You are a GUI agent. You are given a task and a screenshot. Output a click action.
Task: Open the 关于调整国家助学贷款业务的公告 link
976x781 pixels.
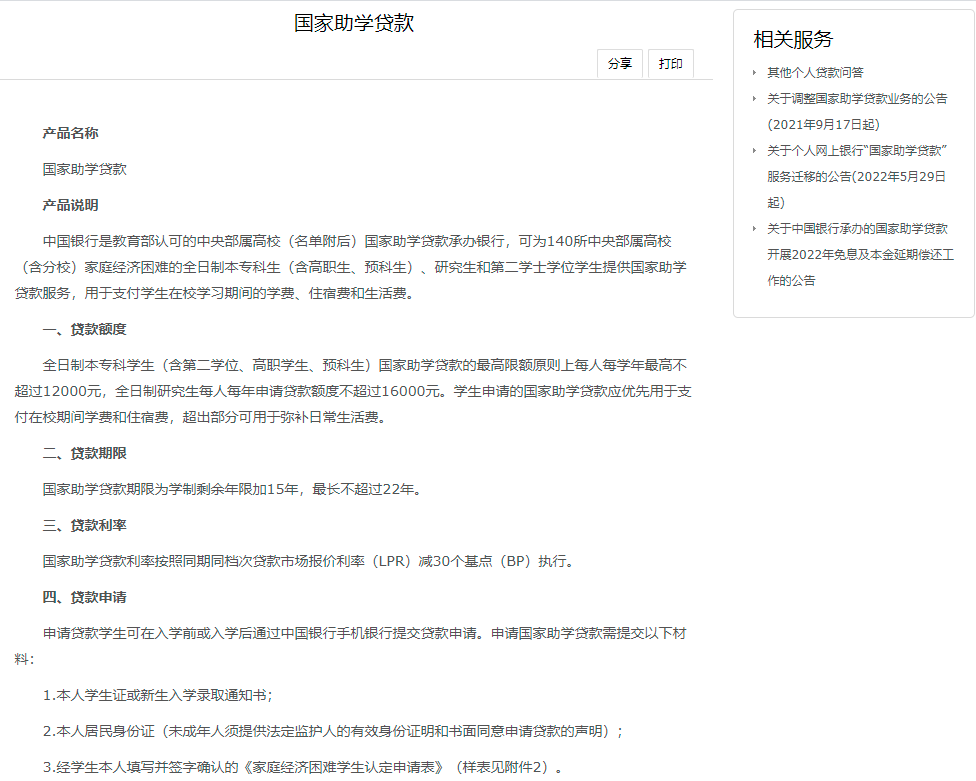click(857, 98)
